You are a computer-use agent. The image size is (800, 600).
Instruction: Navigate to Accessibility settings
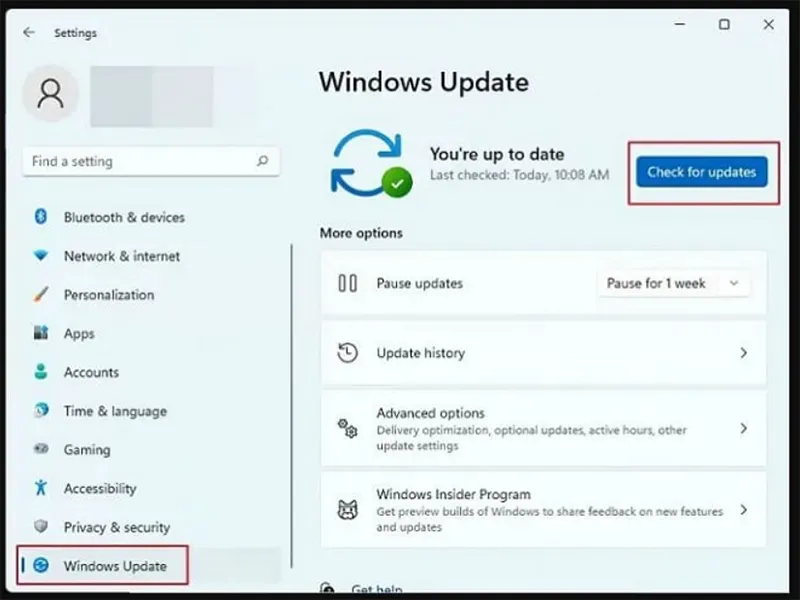pyautogui.click(x=100, y=488)
